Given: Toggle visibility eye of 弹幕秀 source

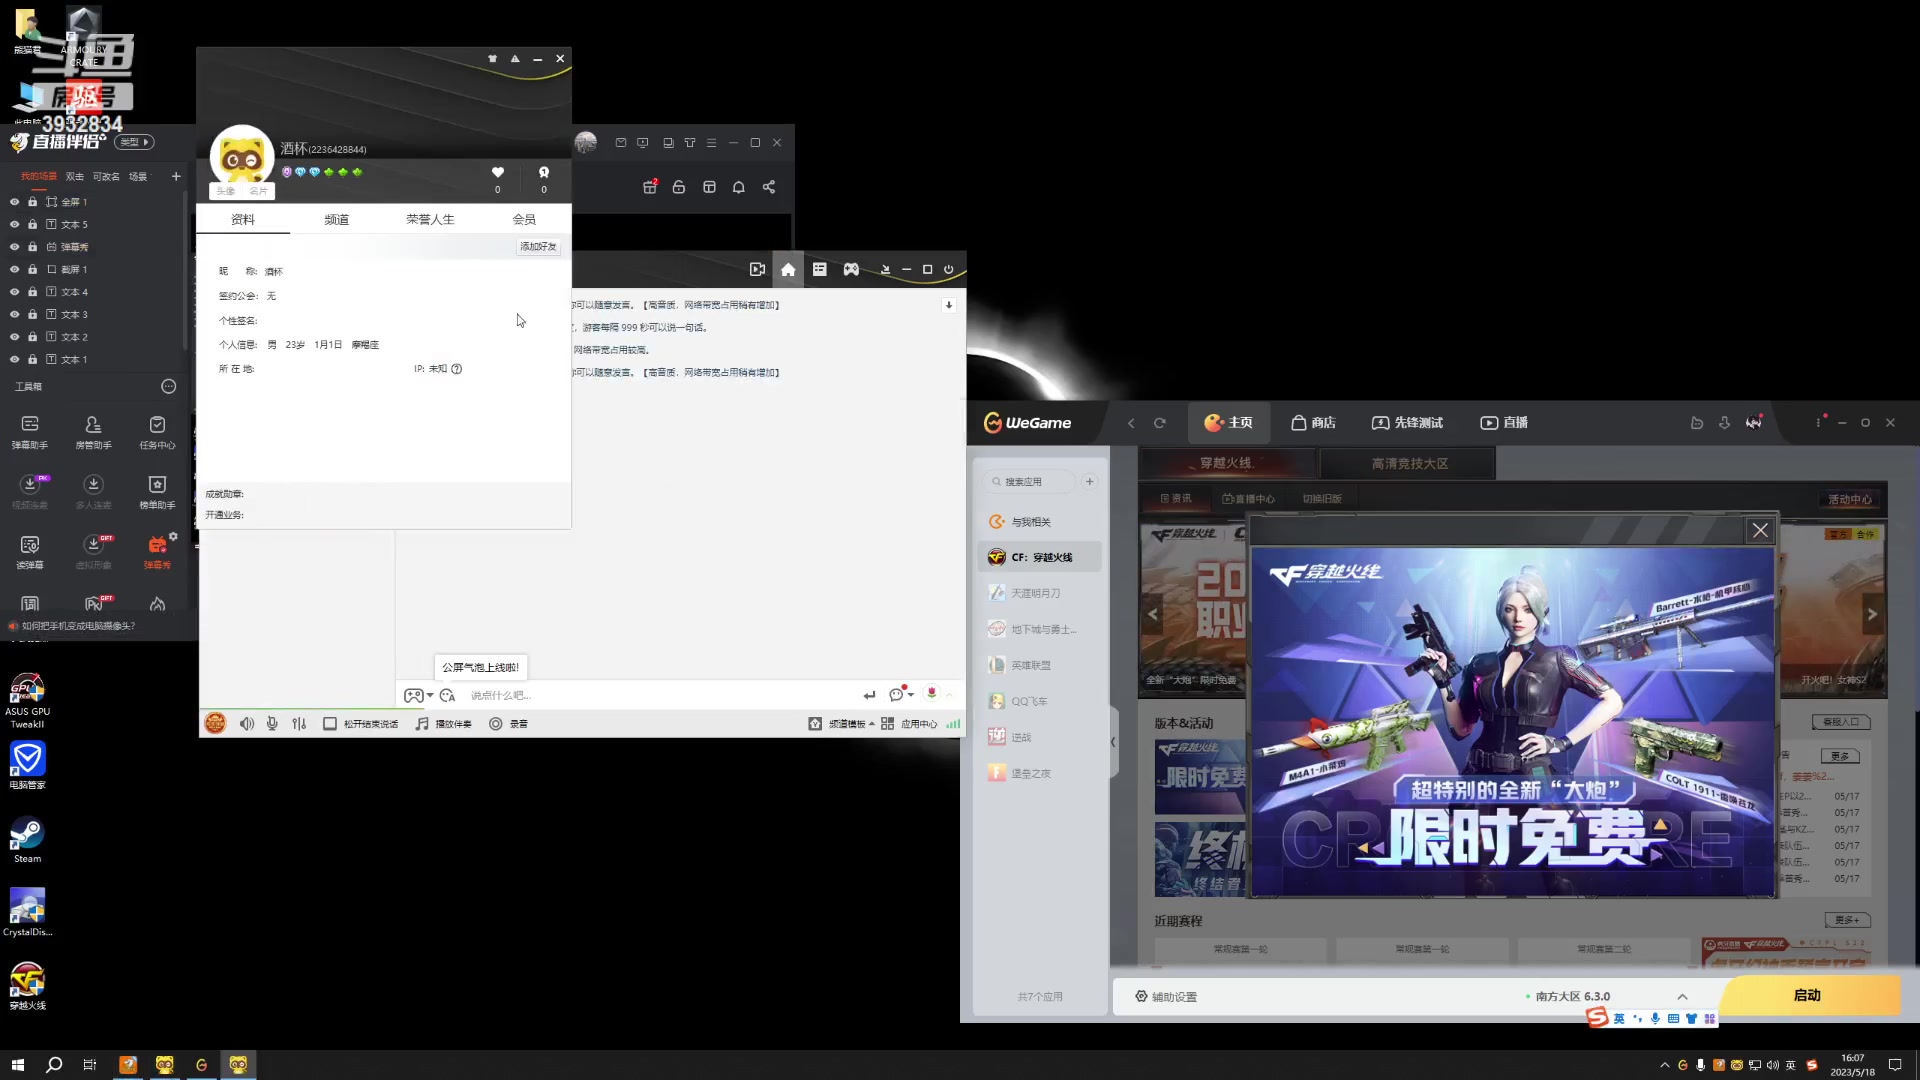Looking at the screenshot, I should point(14,247).
